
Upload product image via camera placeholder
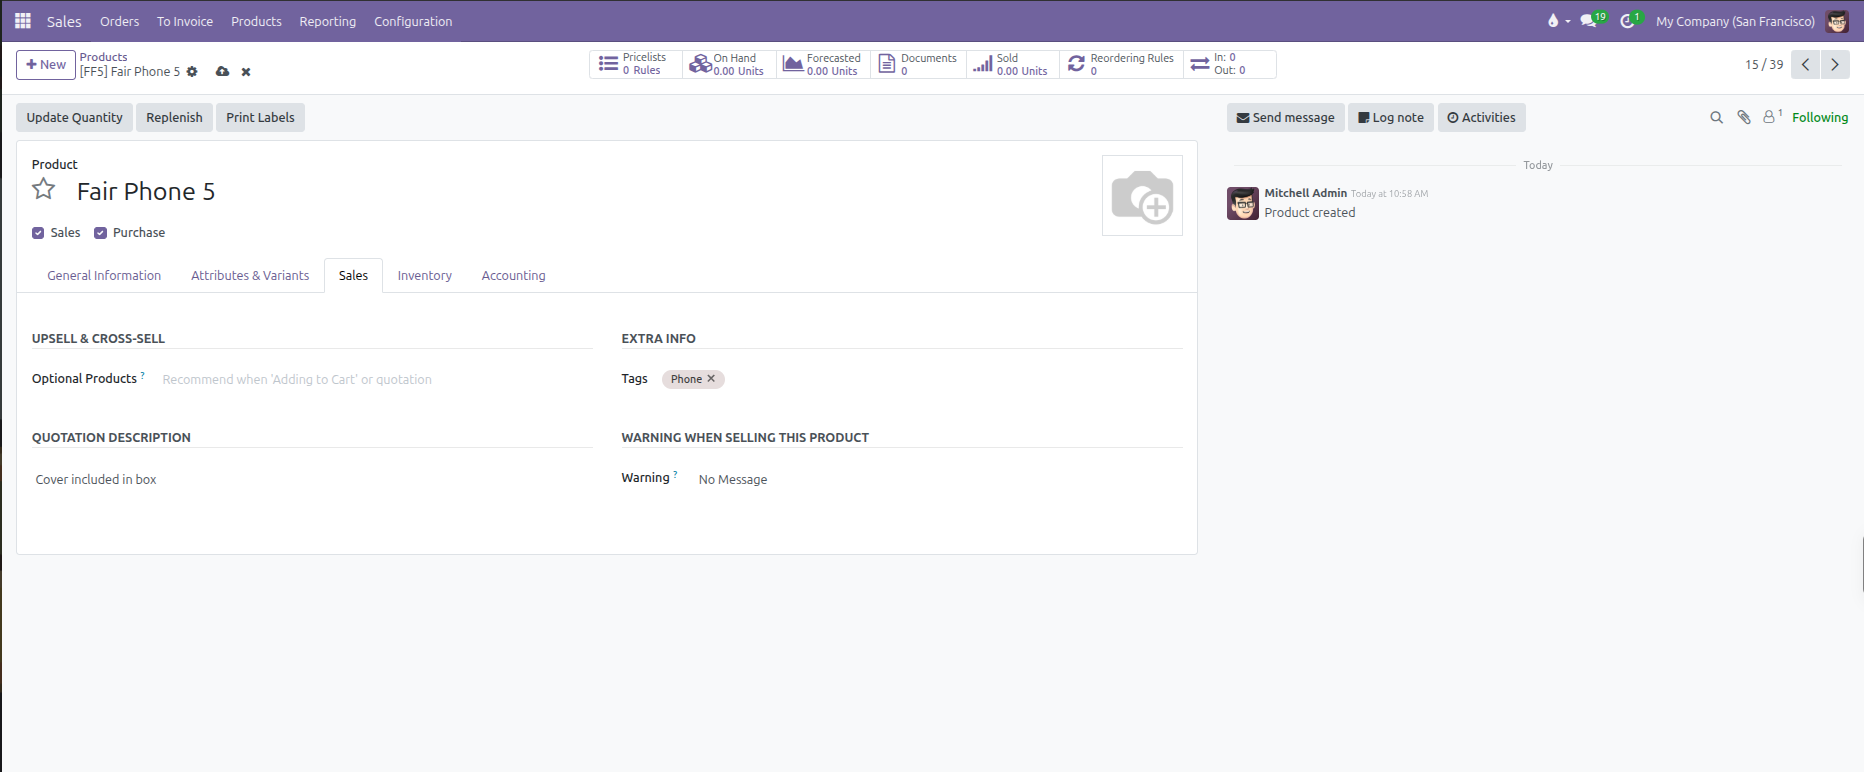point(1142,196)
